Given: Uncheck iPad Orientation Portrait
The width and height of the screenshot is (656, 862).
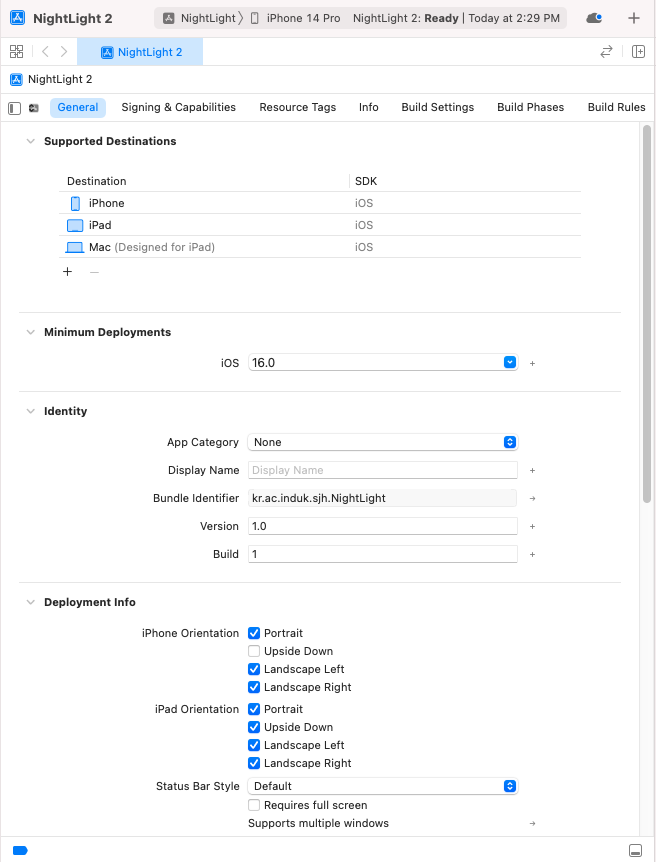Looking at the screenshot, I should coord(254,709).
